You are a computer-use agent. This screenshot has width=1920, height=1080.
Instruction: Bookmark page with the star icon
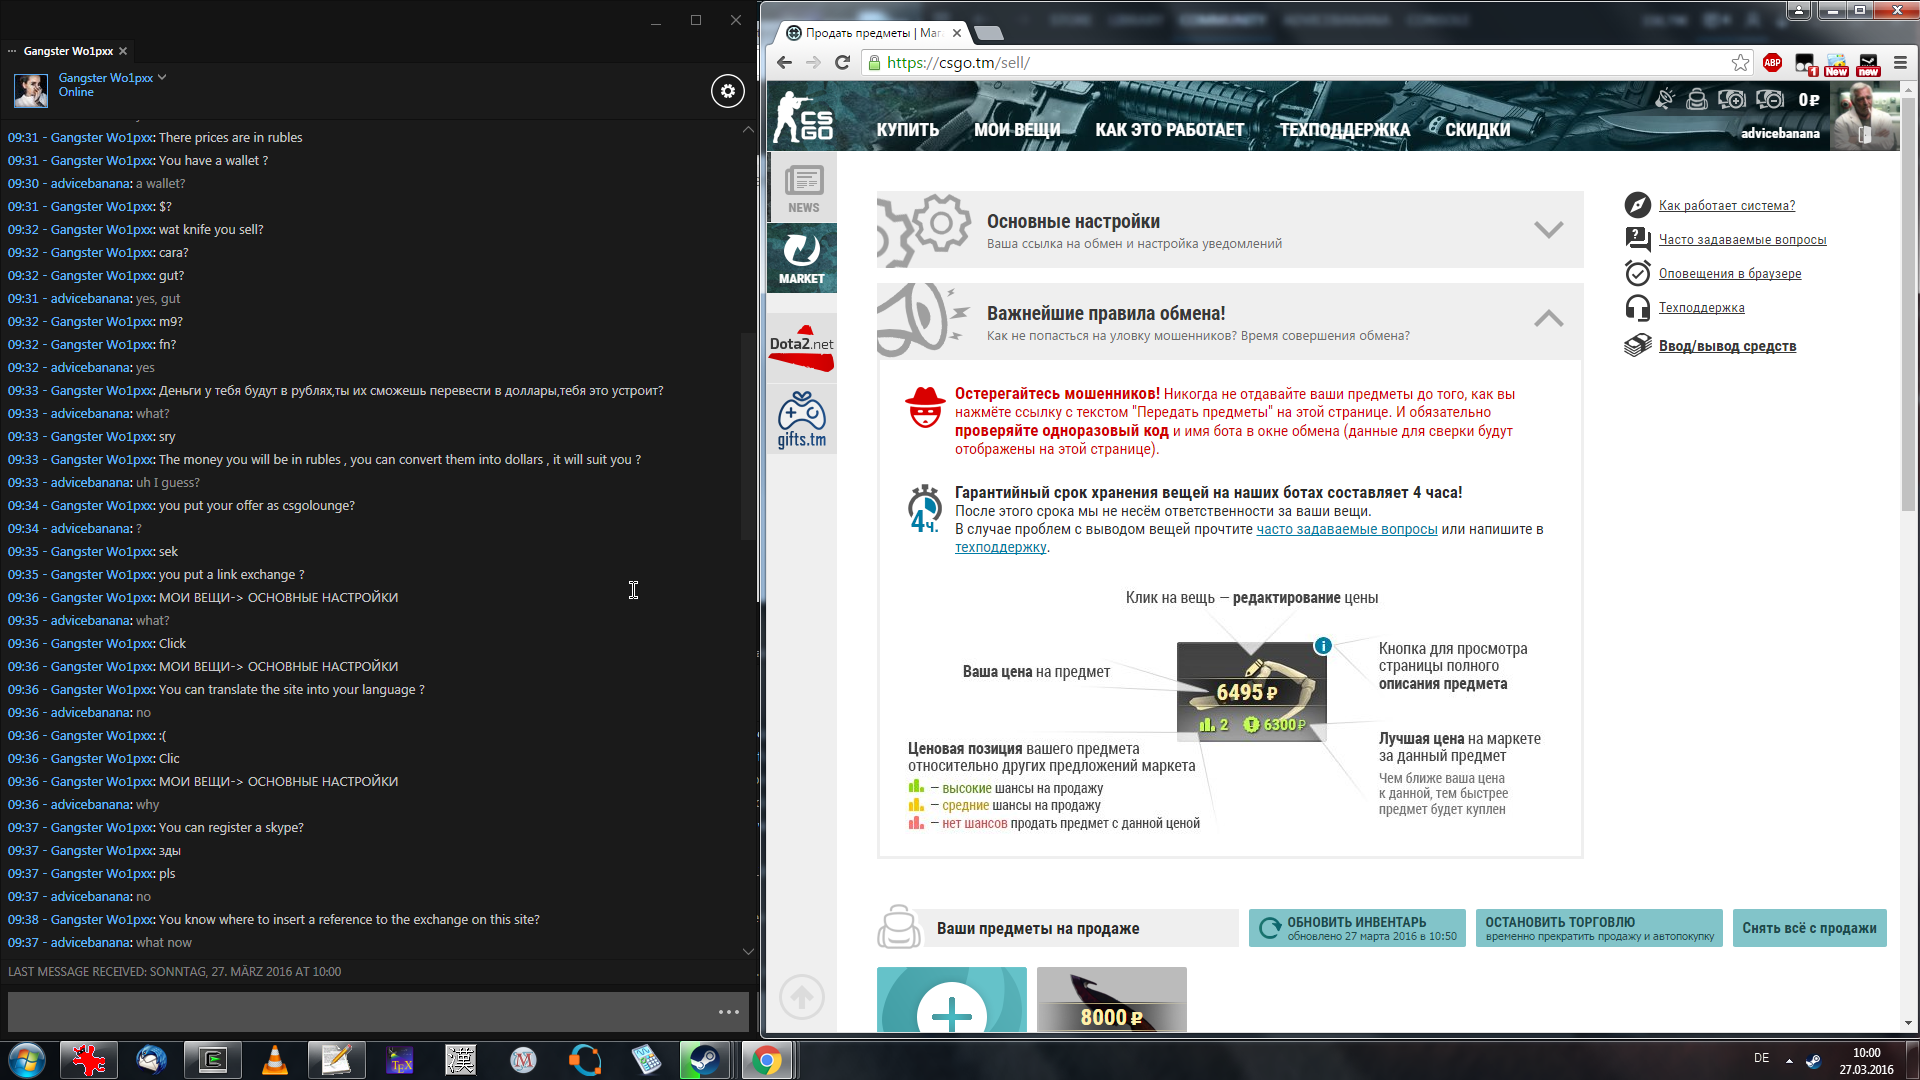tap(1740, 63)
